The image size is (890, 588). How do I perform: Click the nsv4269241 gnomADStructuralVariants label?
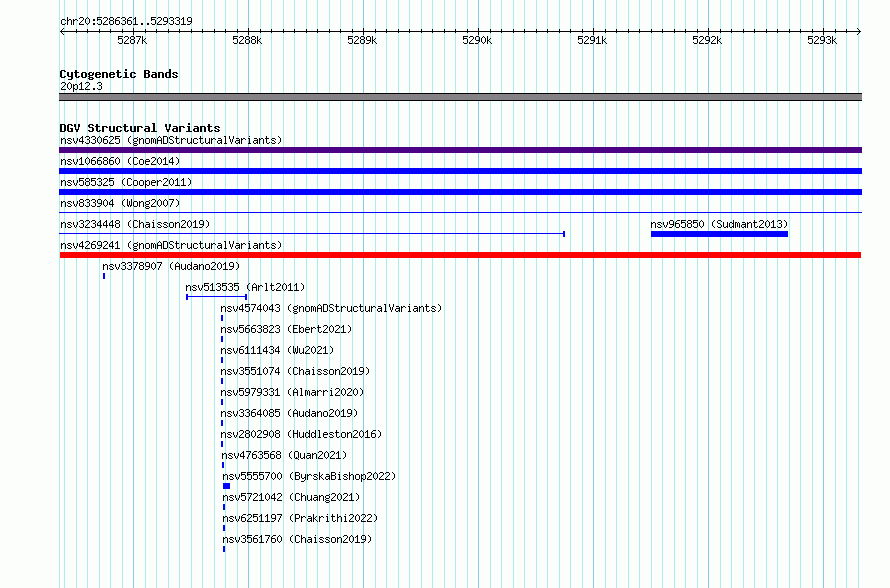171,245
